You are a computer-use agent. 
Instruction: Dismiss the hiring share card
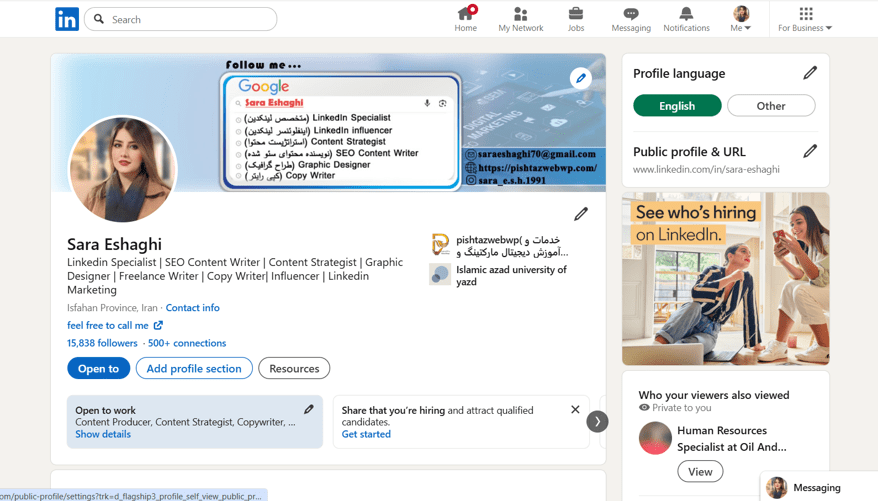[575, 410]
